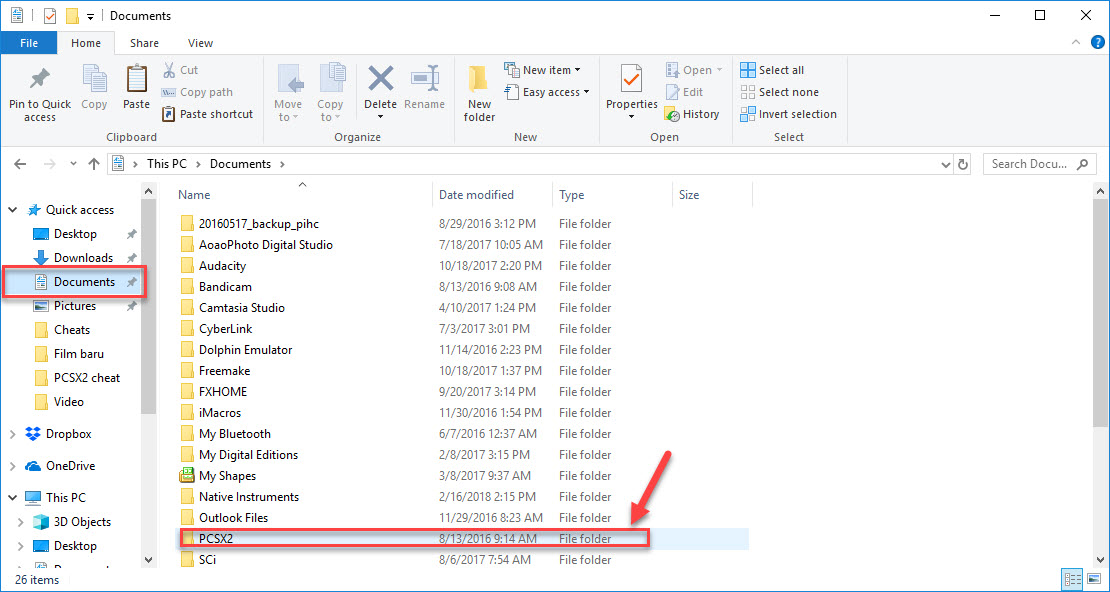Refresh the Documents folder view

click(963, 164)
